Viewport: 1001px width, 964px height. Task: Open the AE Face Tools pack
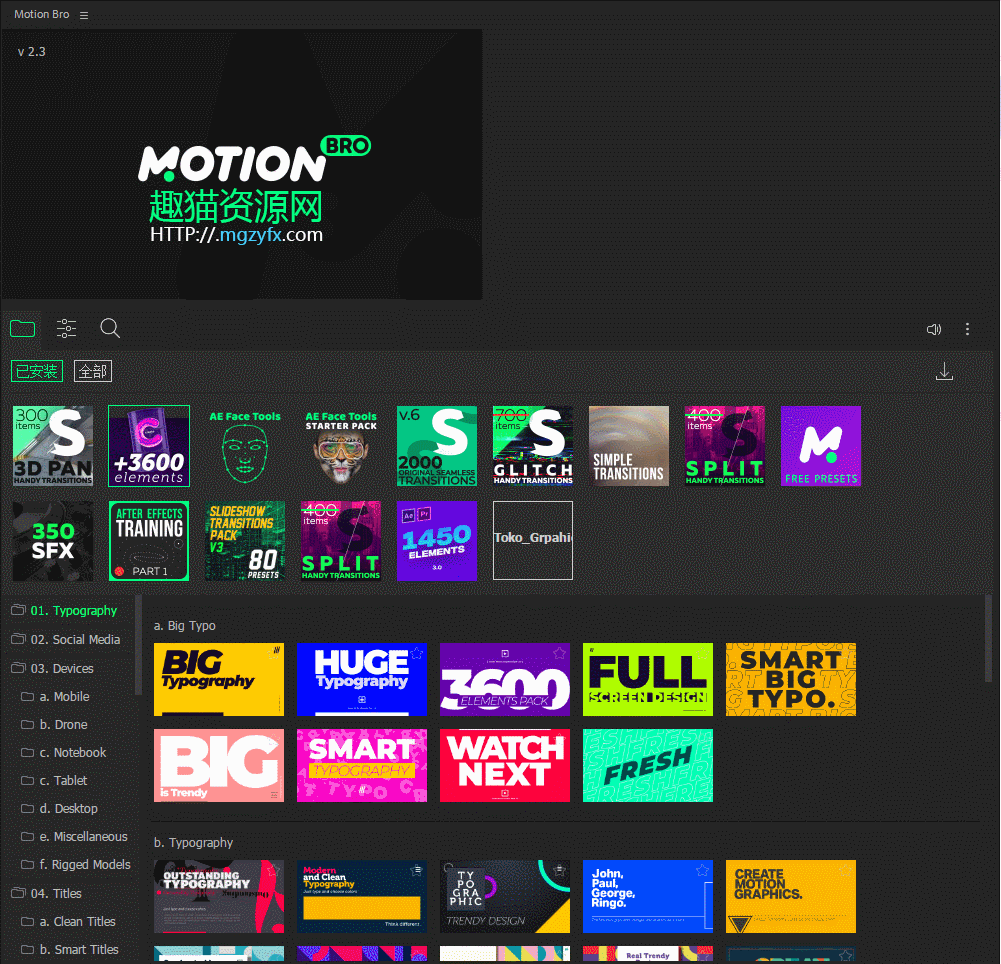[245, 446]
